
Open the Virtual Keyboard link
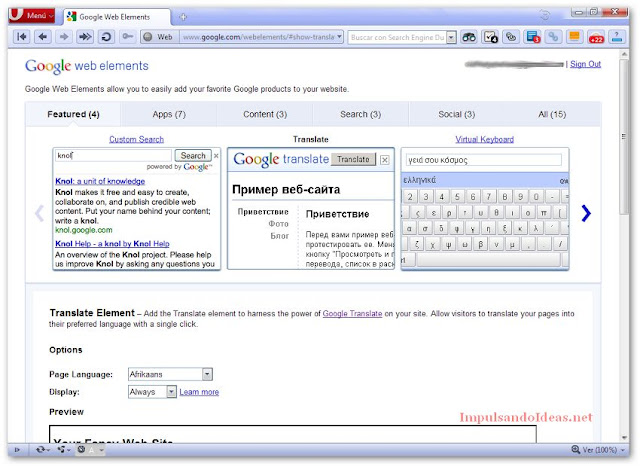[x=484, y=139]
